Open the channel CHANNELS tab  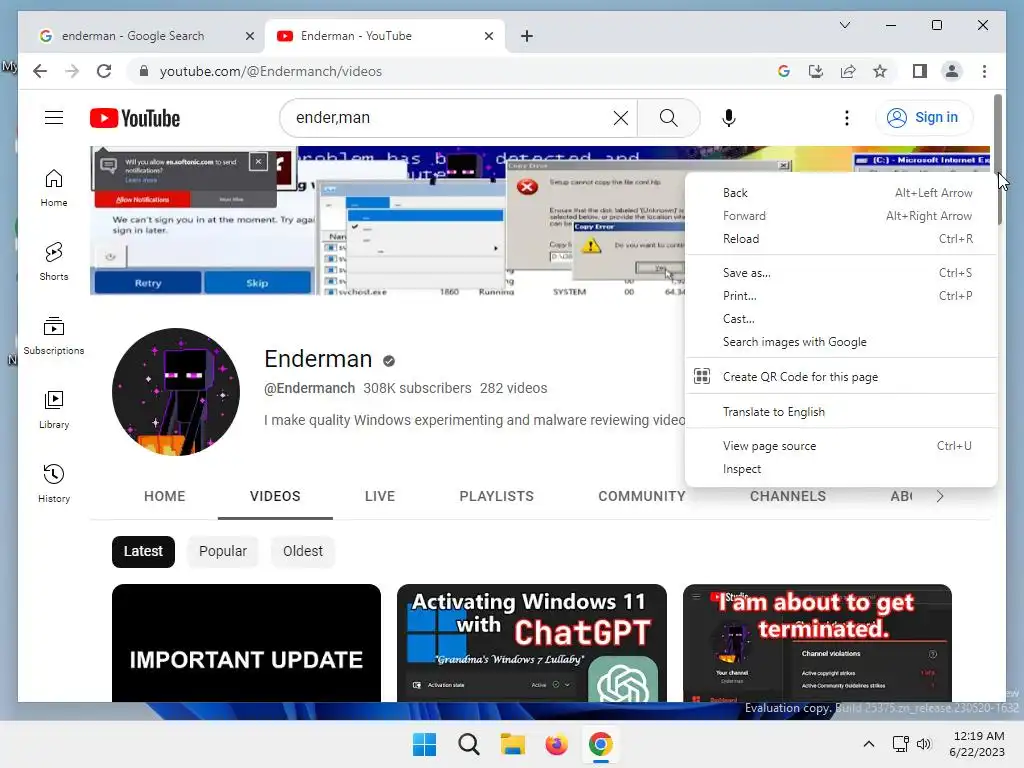pyautogui.click(x=788, y=496)
